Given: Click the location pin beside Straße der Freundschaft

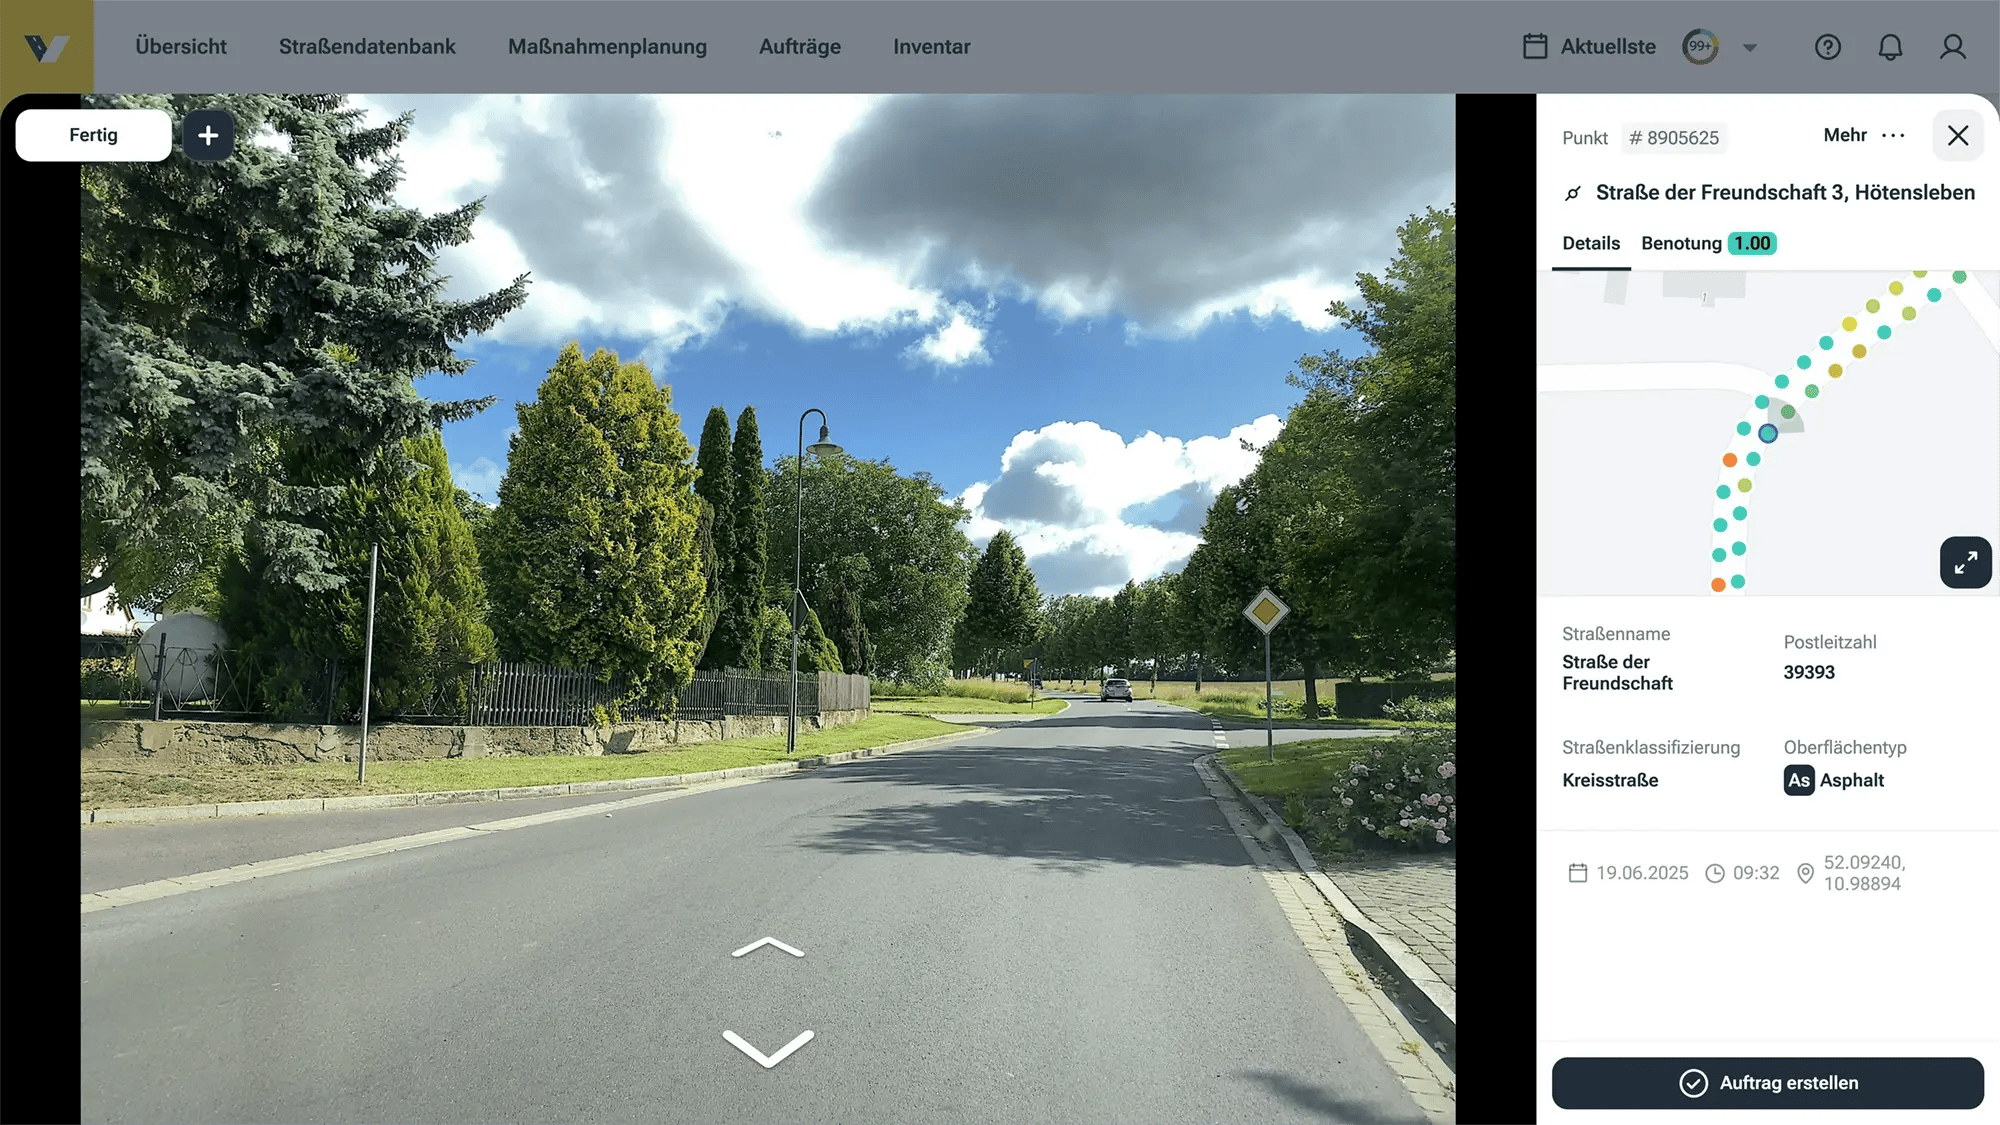Looking at the screenshot, I should point(1574,192).
